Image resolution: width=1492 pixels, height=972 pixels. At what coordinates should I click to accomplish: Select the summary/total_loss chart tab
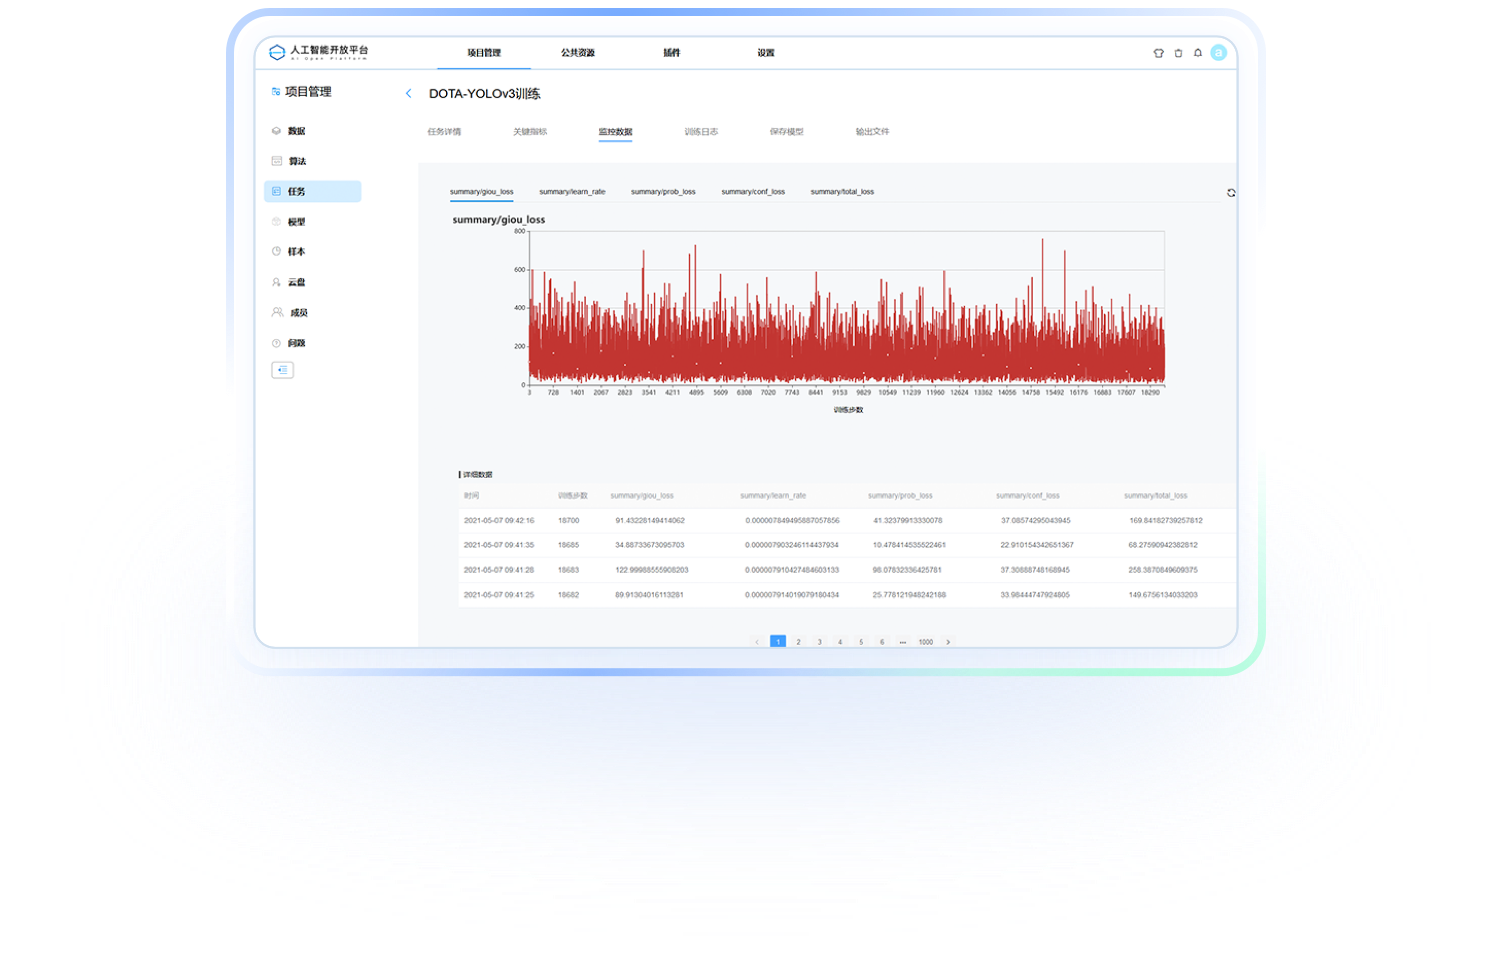coord(842,192)
